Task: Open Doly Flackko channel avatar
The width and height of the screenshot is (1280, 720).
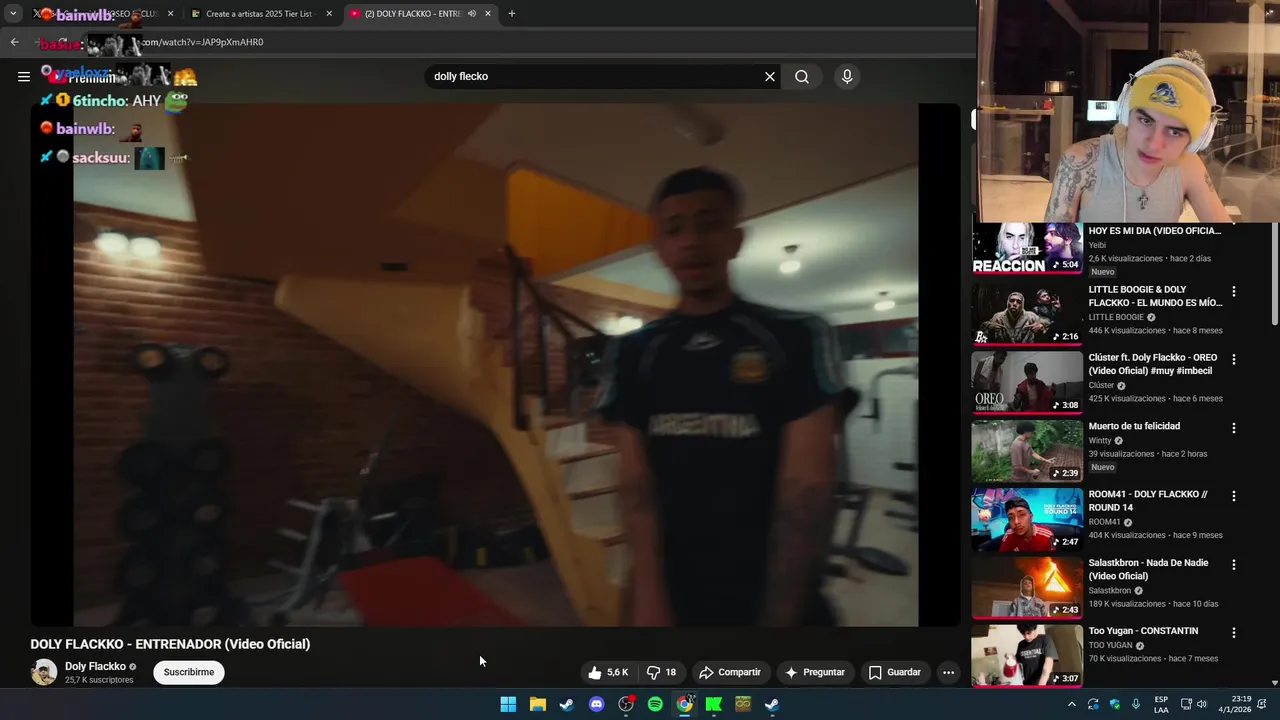Action: [44, 672]
